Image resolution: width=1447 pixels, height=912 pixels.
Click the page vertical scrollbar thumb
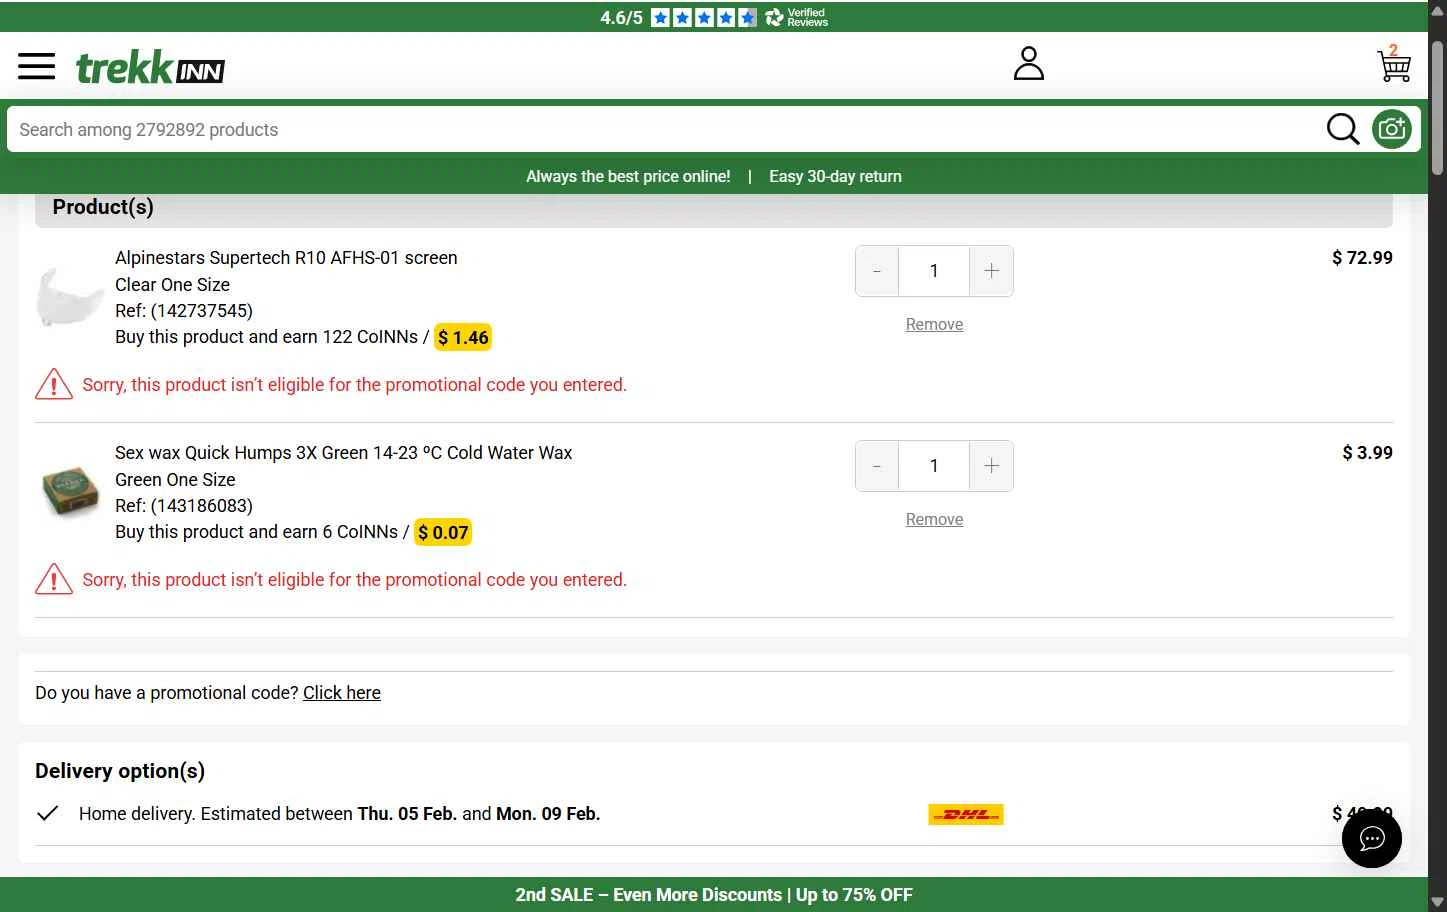1437,108
